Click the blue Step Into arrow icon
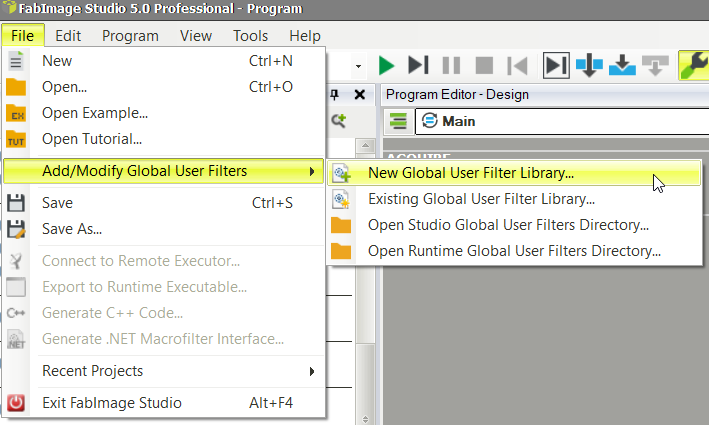 tap(622, 66)
